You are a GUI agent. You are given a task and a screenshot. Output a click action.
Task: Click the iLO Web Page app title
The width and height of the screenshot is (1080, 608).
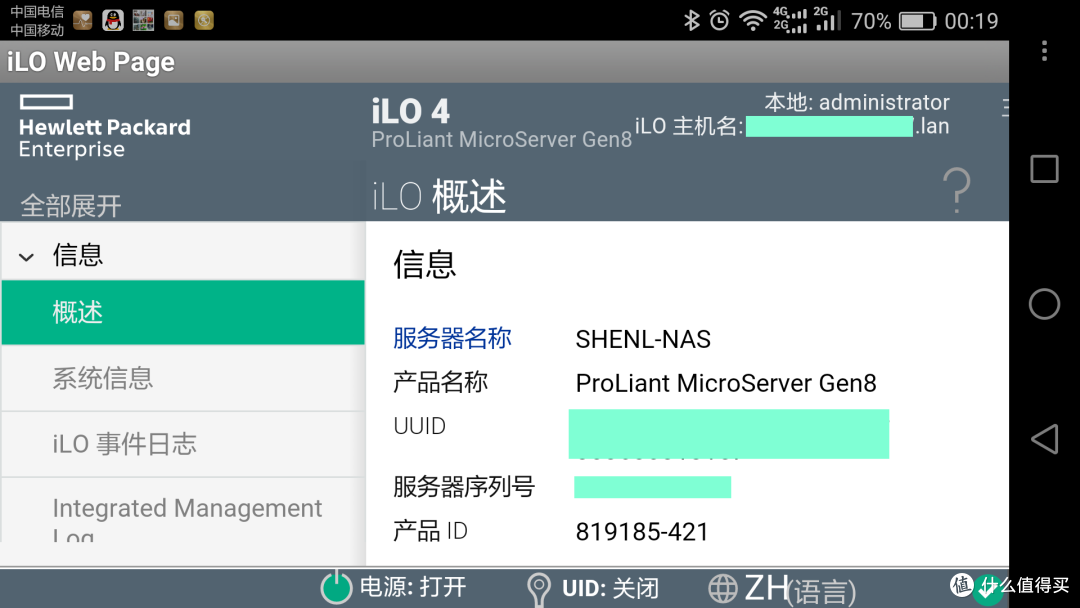point(91,62)
